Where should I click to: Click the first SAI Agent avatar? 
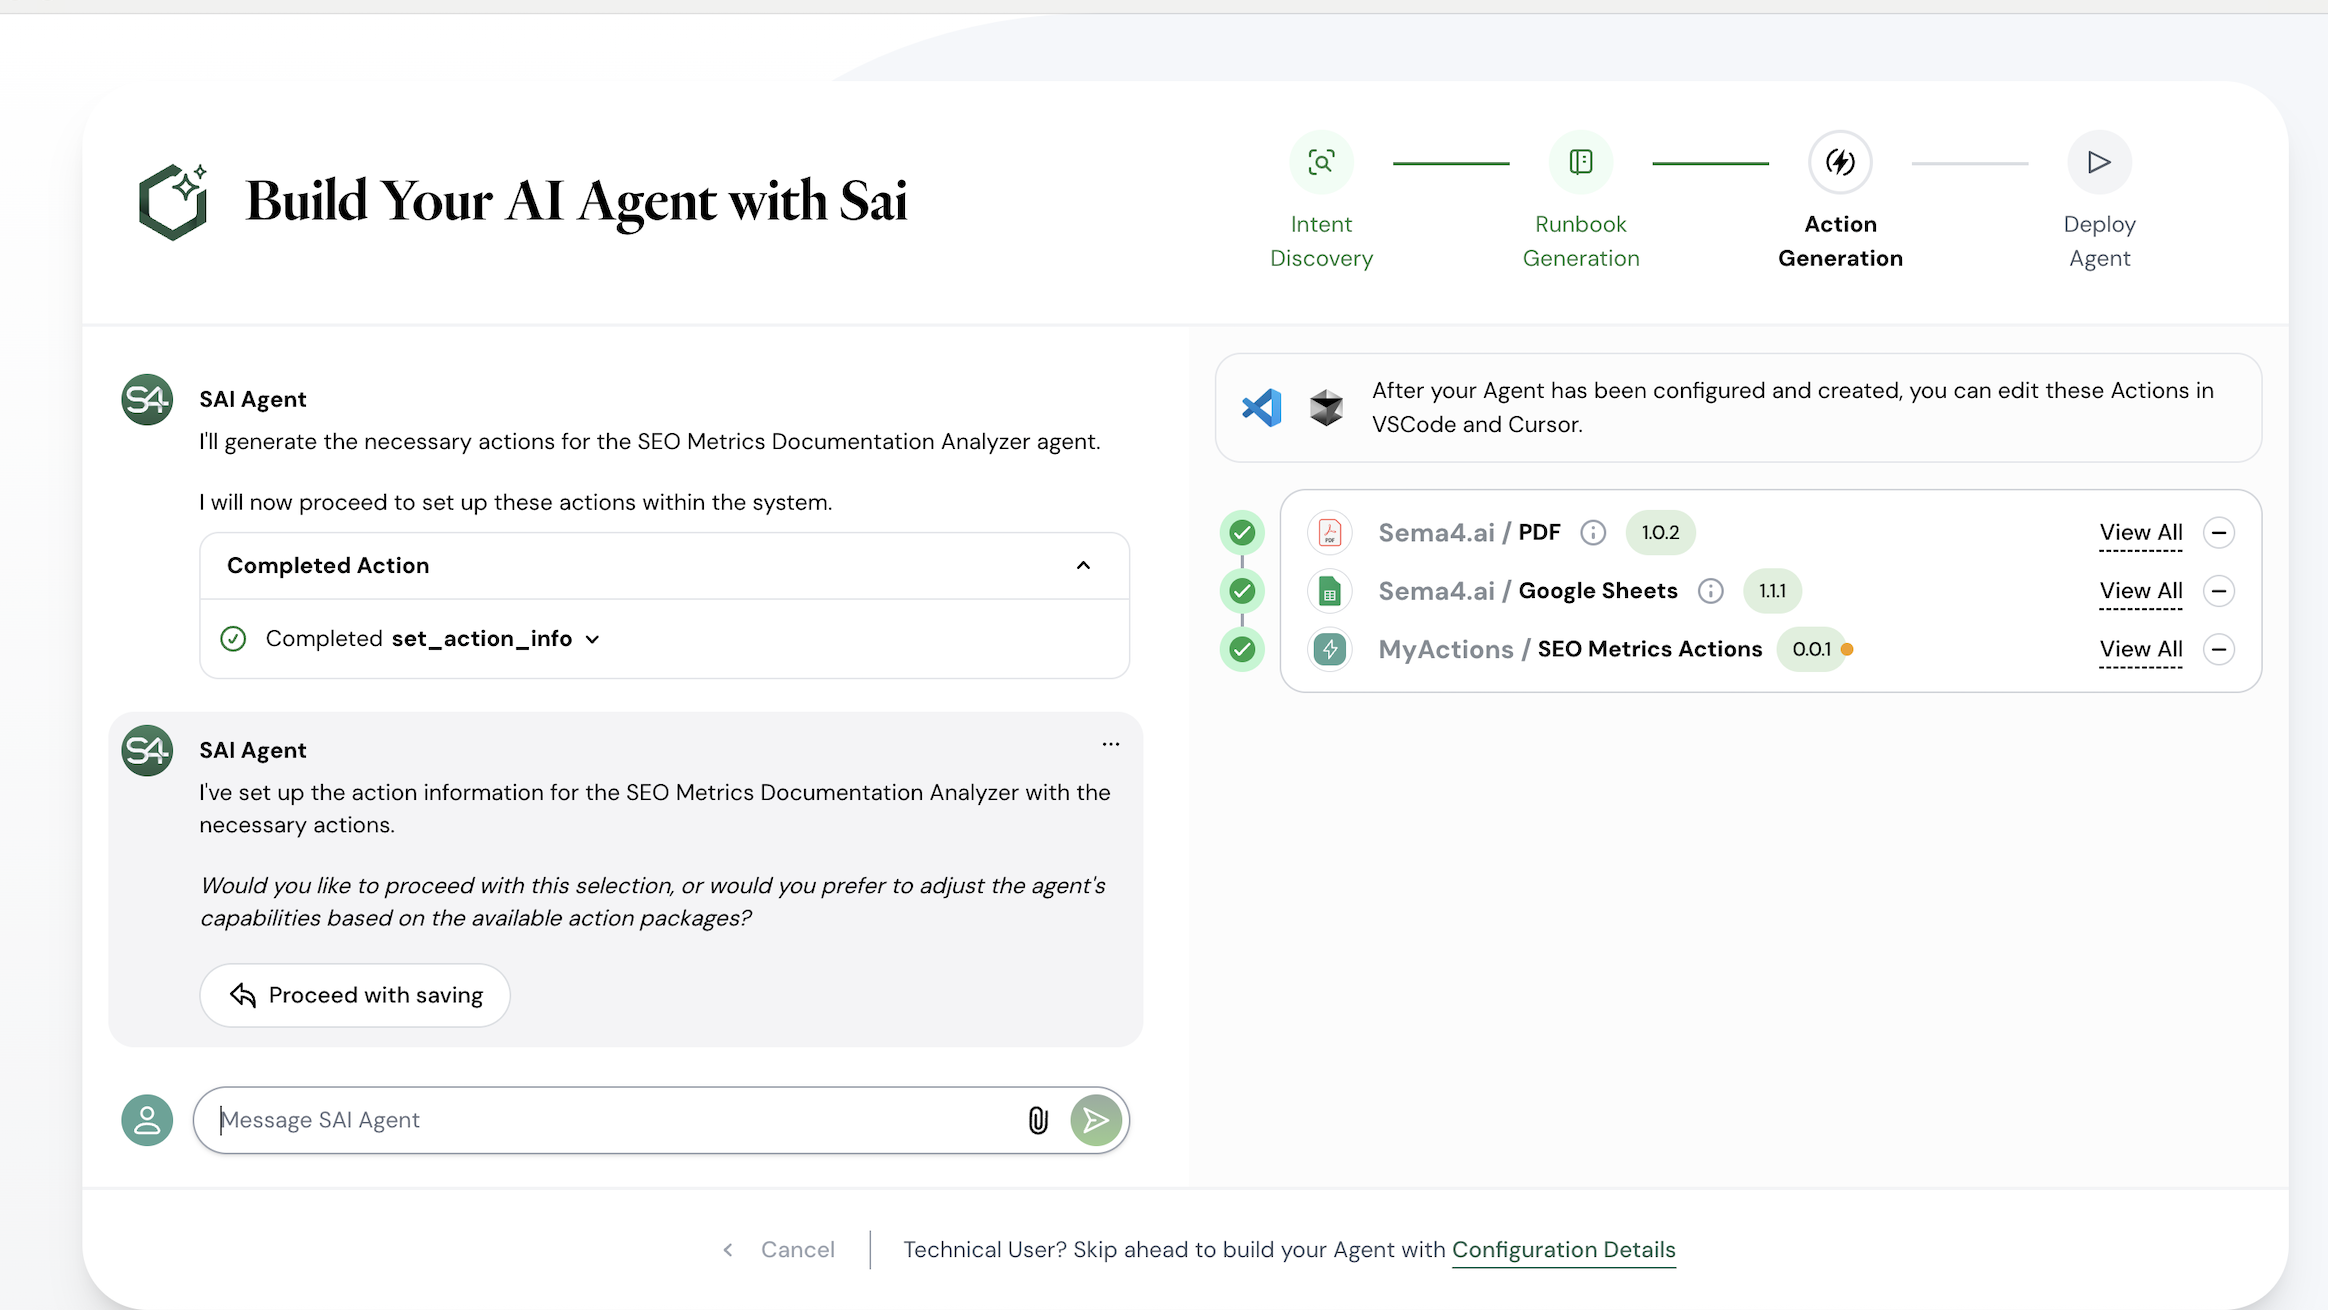[x=147, y=400]
